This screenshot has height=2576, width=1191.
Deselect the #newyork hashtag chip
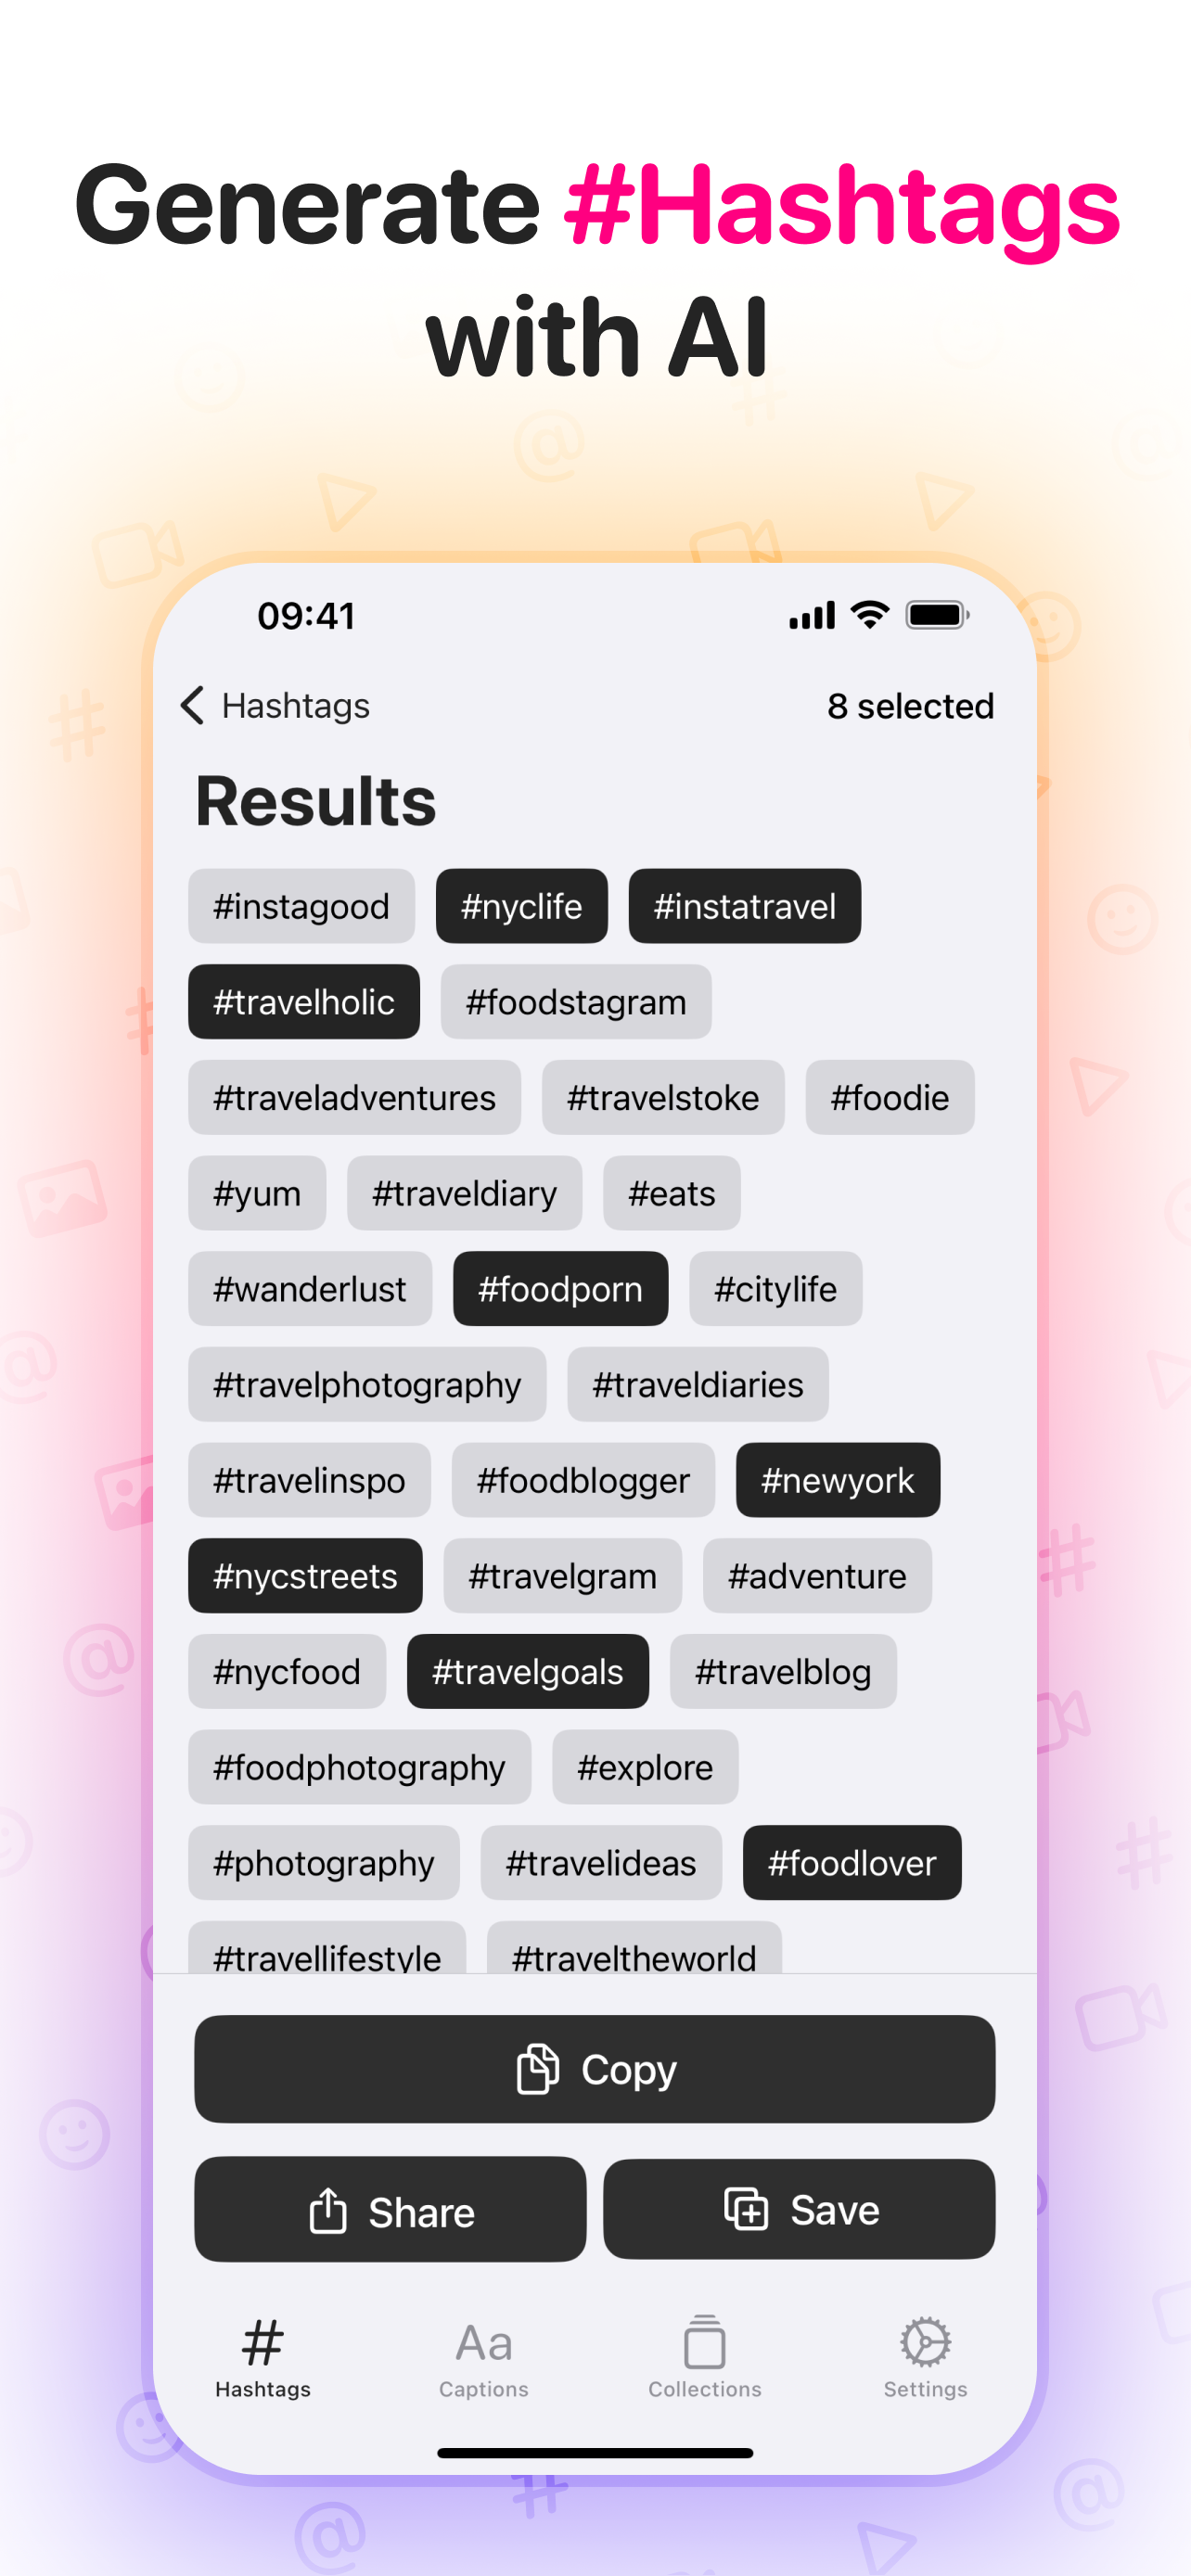(x=837, y=1481)
